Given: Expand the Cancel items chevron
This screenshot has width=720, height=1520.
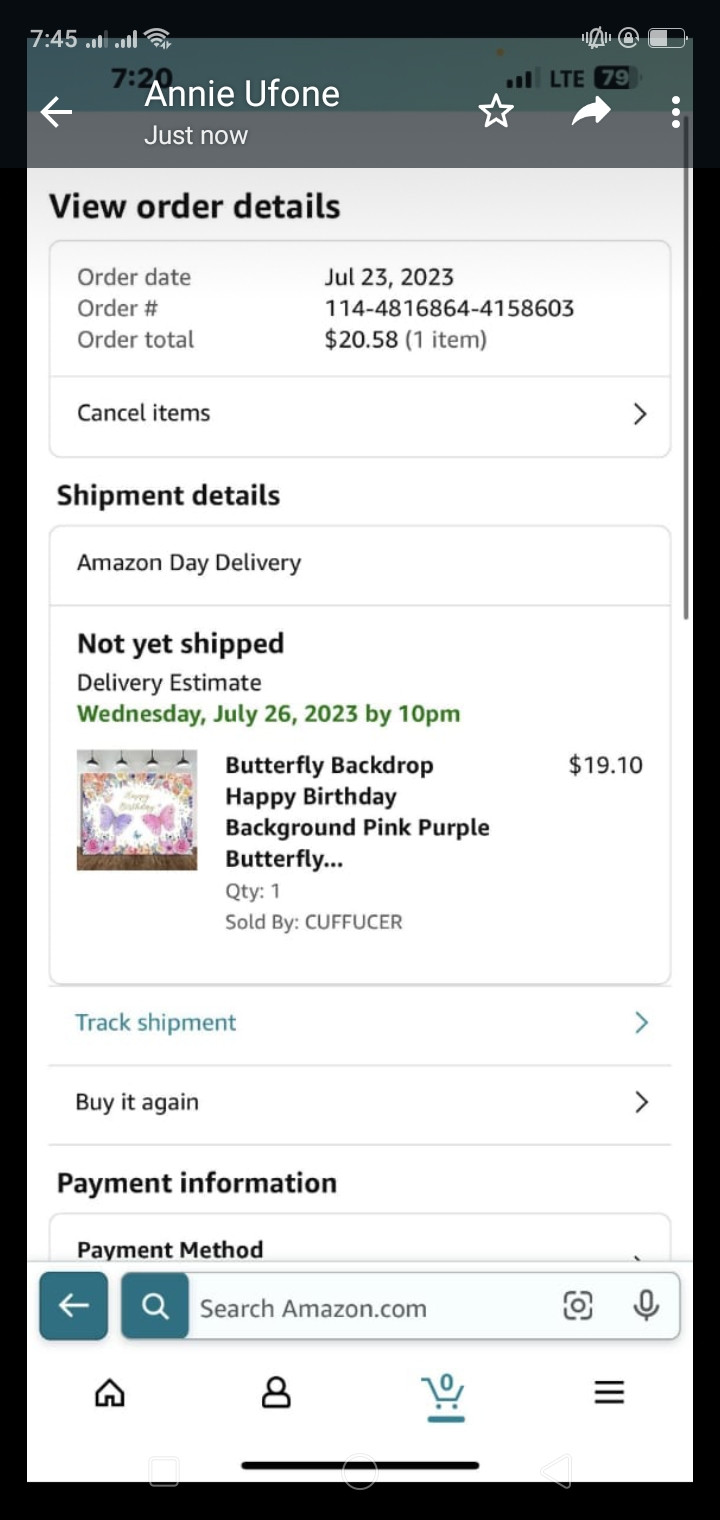Looking at the screenshot, I should 641,414.
